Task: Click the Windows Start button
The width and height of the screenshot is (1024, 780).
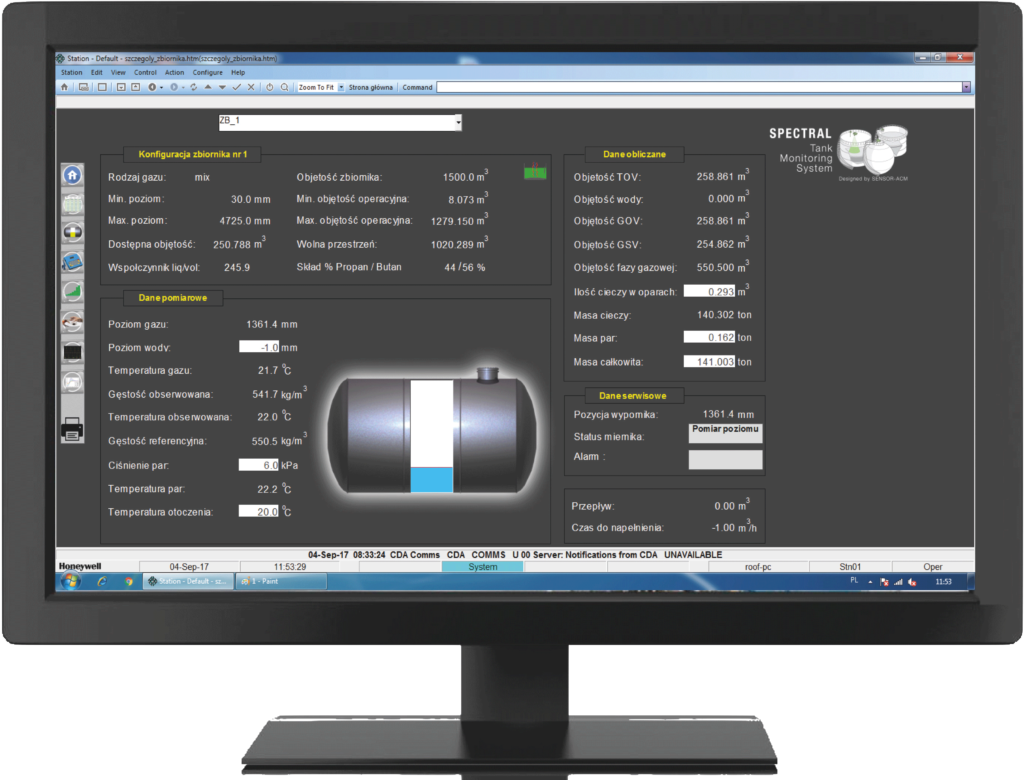Action: [71, 581]
